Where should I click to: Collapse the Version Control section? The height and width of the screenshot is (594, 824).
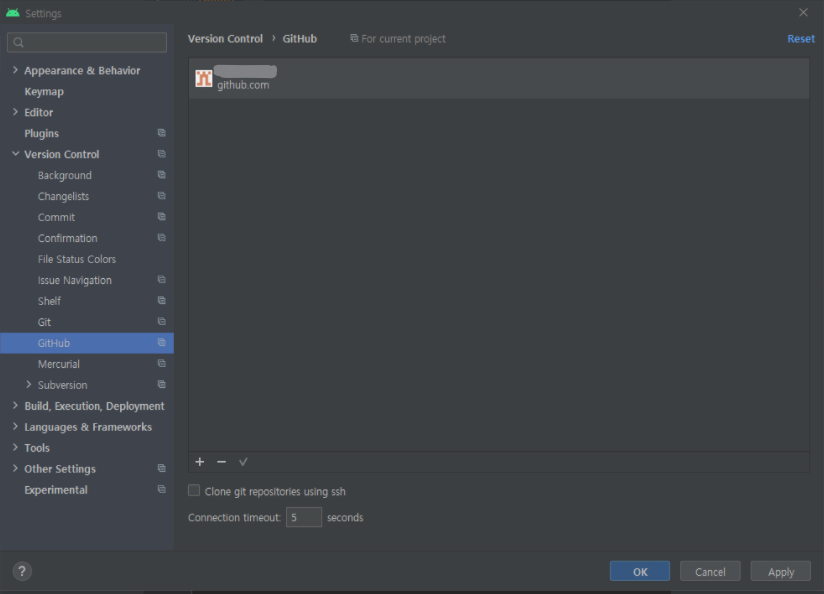click(x=14, y=154)
